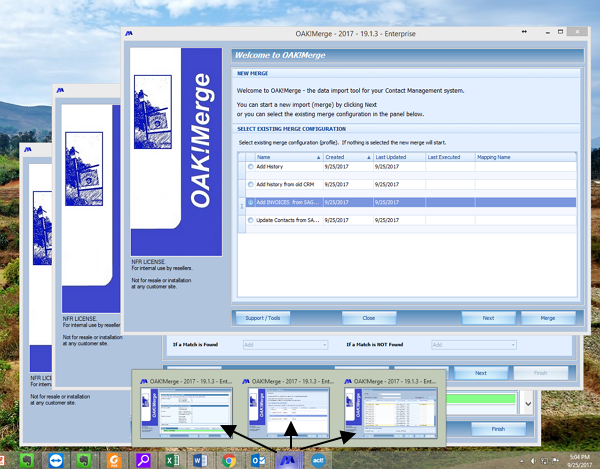Open TeamViewer from the taskbar
The width and height of the screenshot is (600, 469).
coord(56,460)
